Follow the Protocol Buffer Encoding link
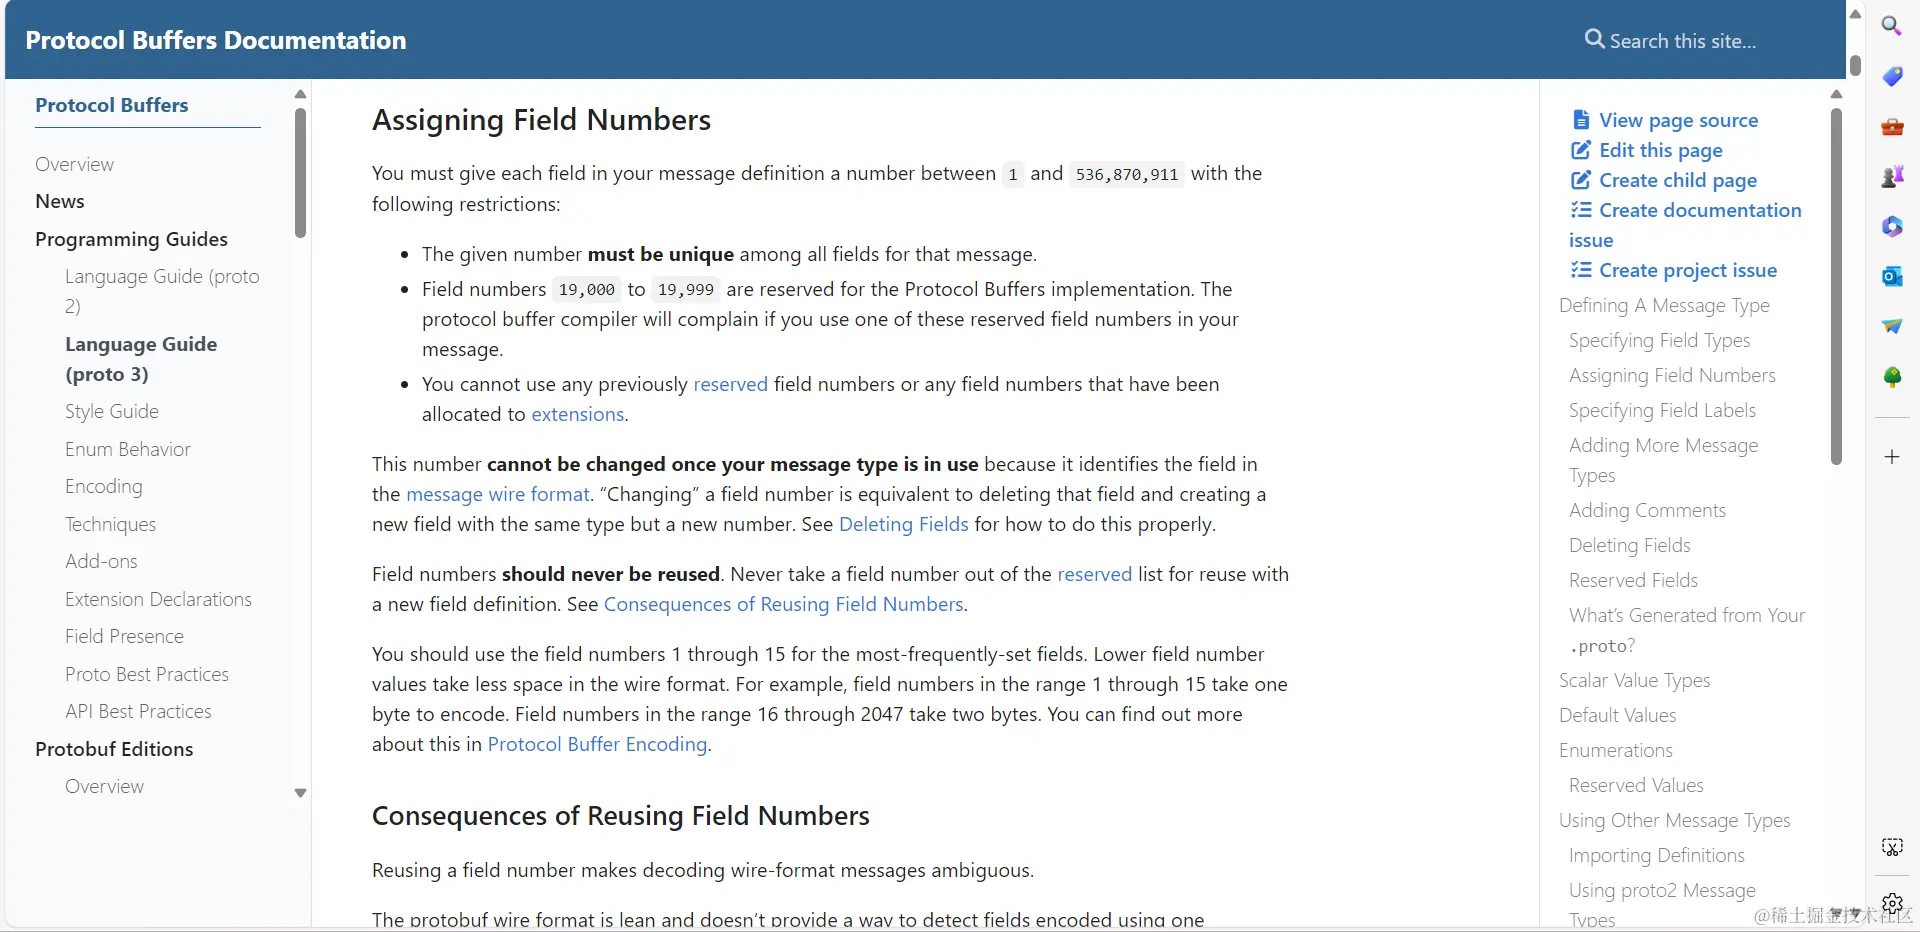The image size is (1920, 932). pos(597,744)
